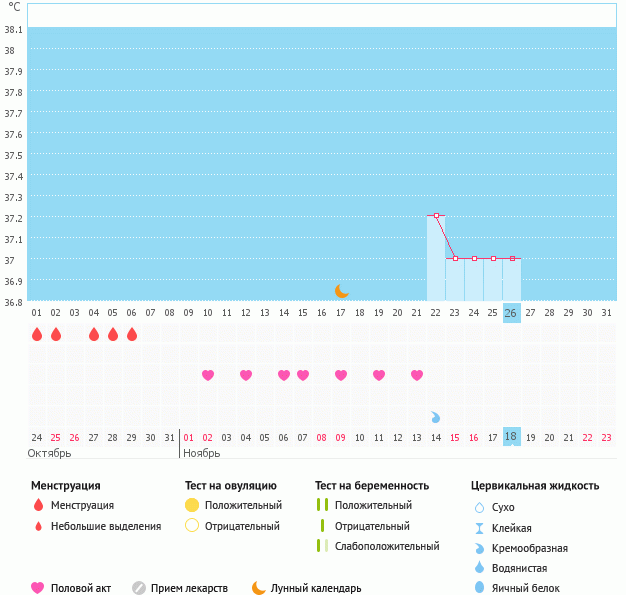Click the menstruation drop on cycle day 06

point(132,334)
